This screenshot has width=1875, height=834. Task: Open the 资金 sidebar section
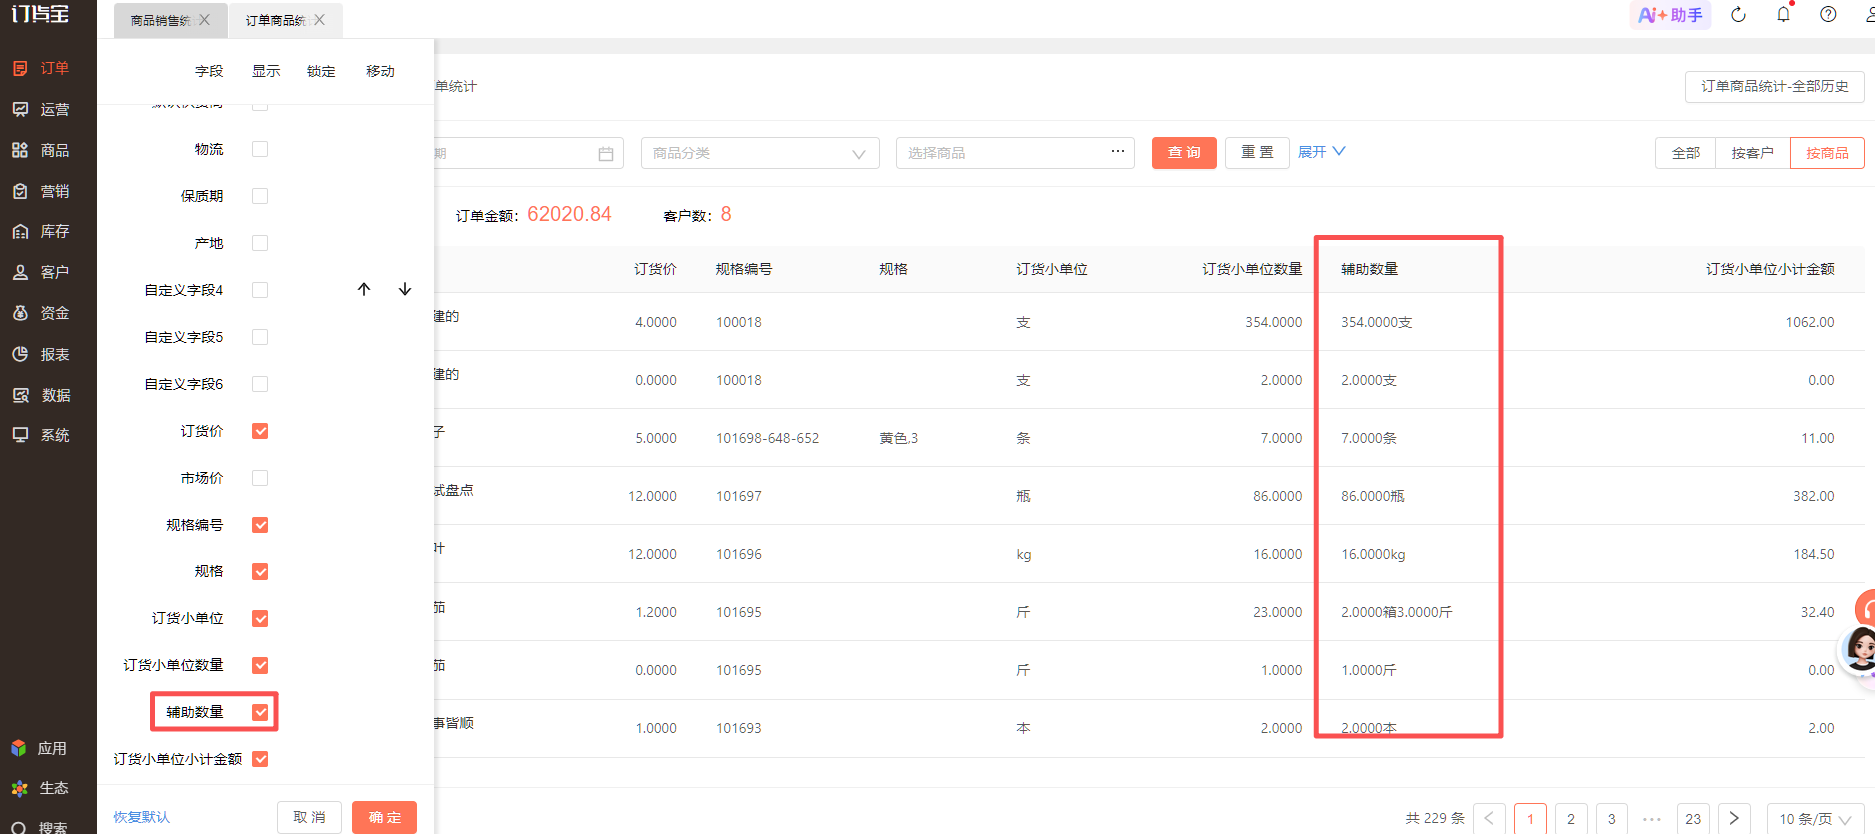click(x=41, y=313)
